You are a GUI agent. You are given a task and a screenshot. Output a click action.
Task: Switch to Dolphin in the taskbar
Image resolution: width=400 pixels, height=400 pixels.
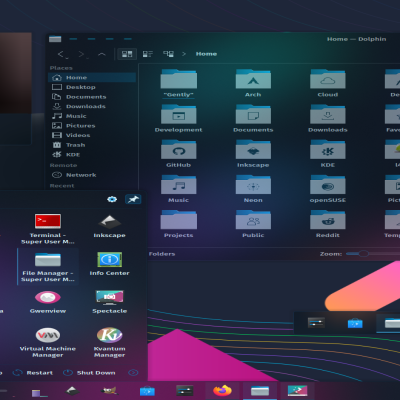coord(260,391)
